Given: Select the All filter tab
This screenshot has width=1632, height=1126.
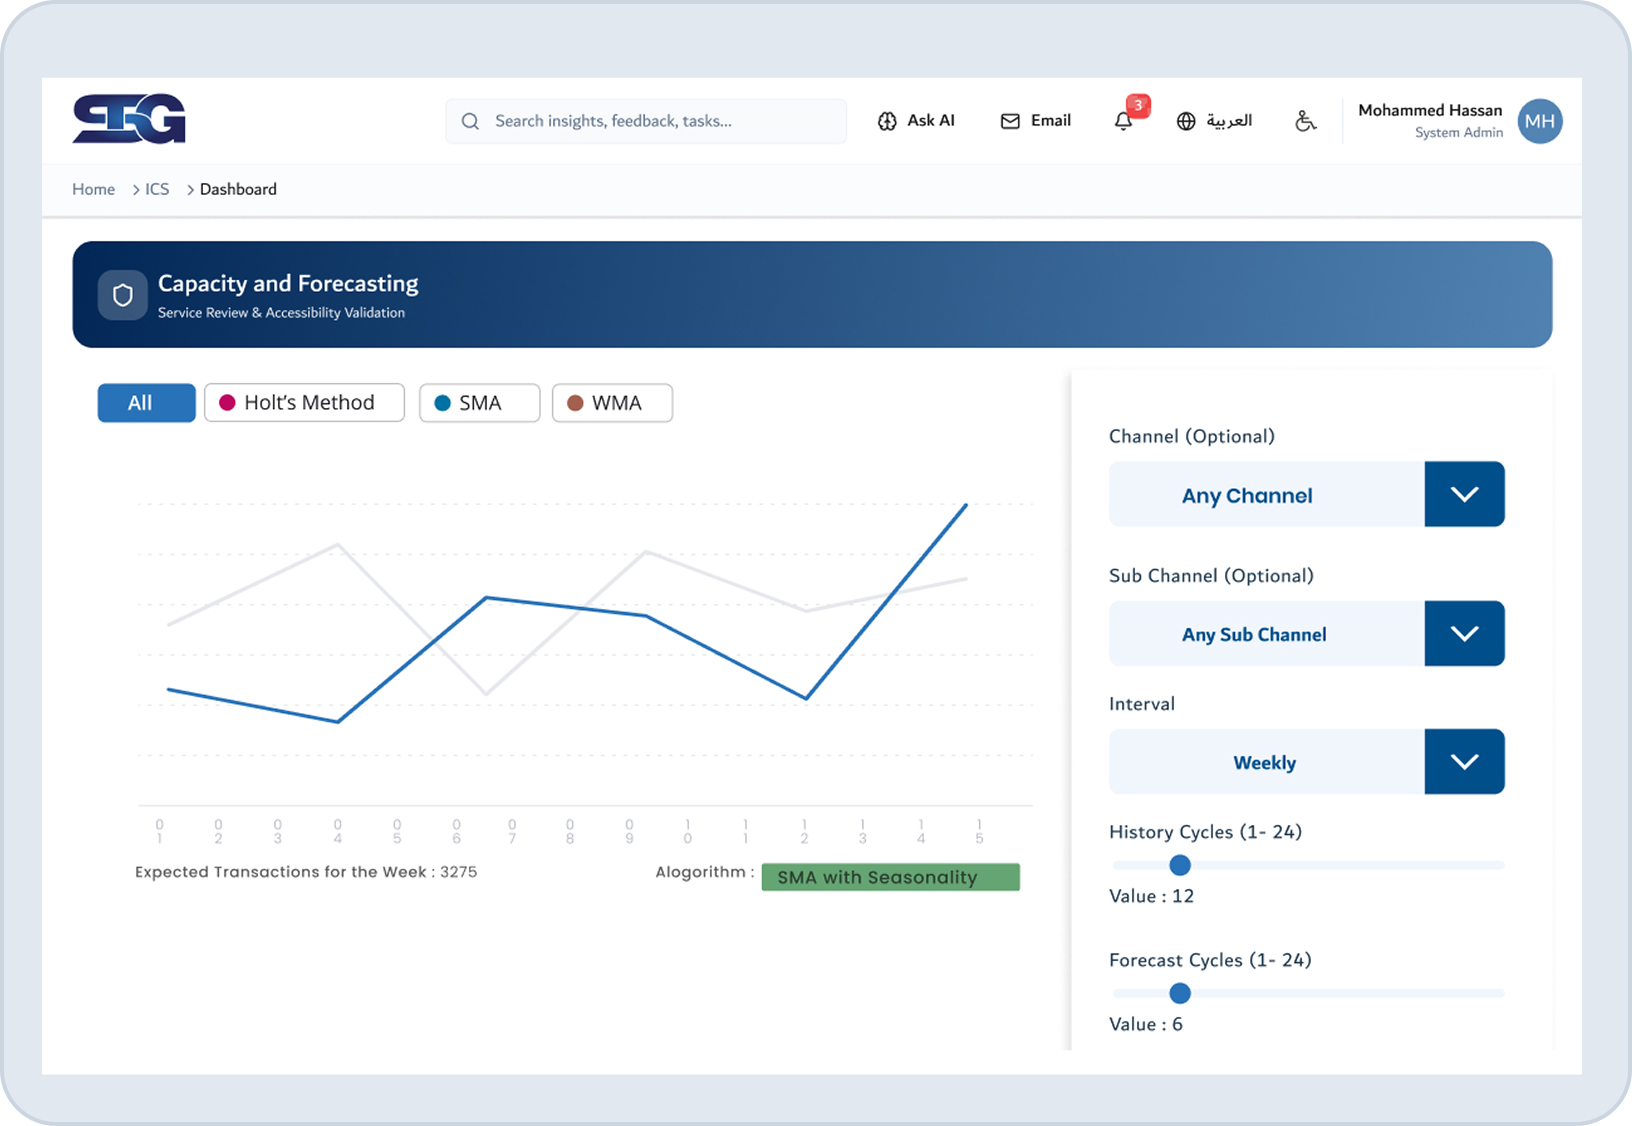Looking at the screenshot, I should 146,402.
